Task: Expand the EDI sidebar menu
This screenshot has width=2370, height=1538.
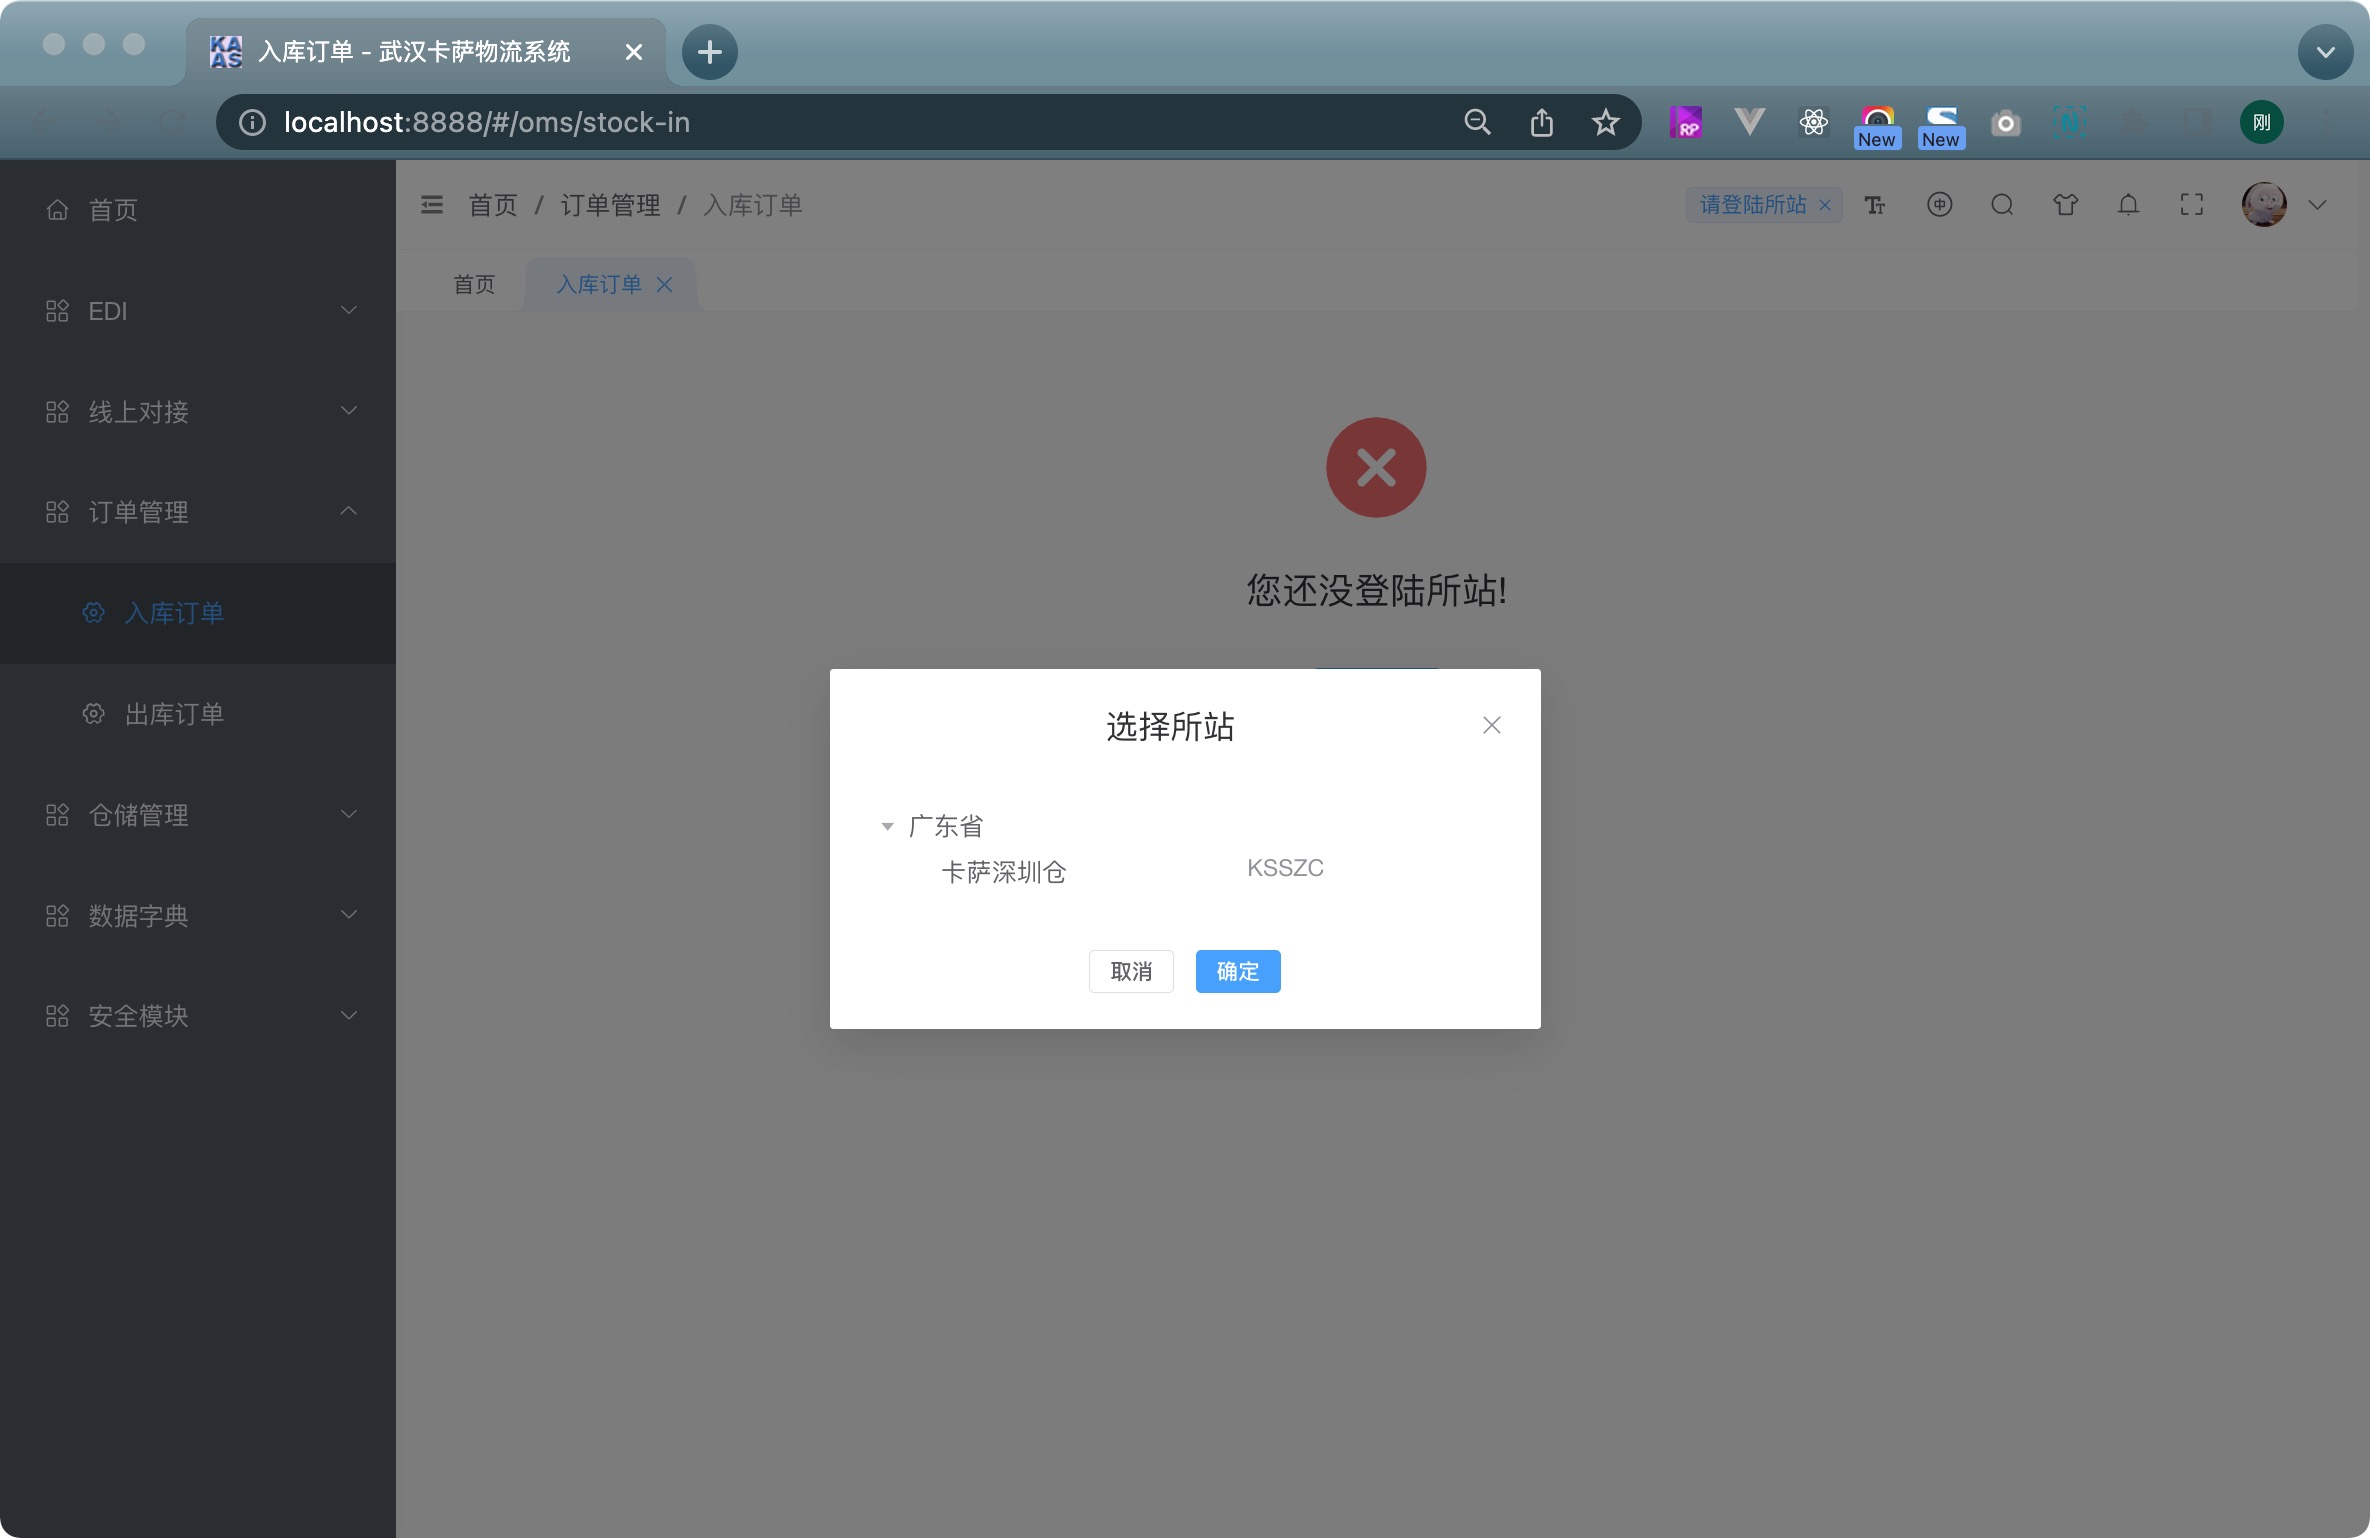Action: [x=198, y=311]
